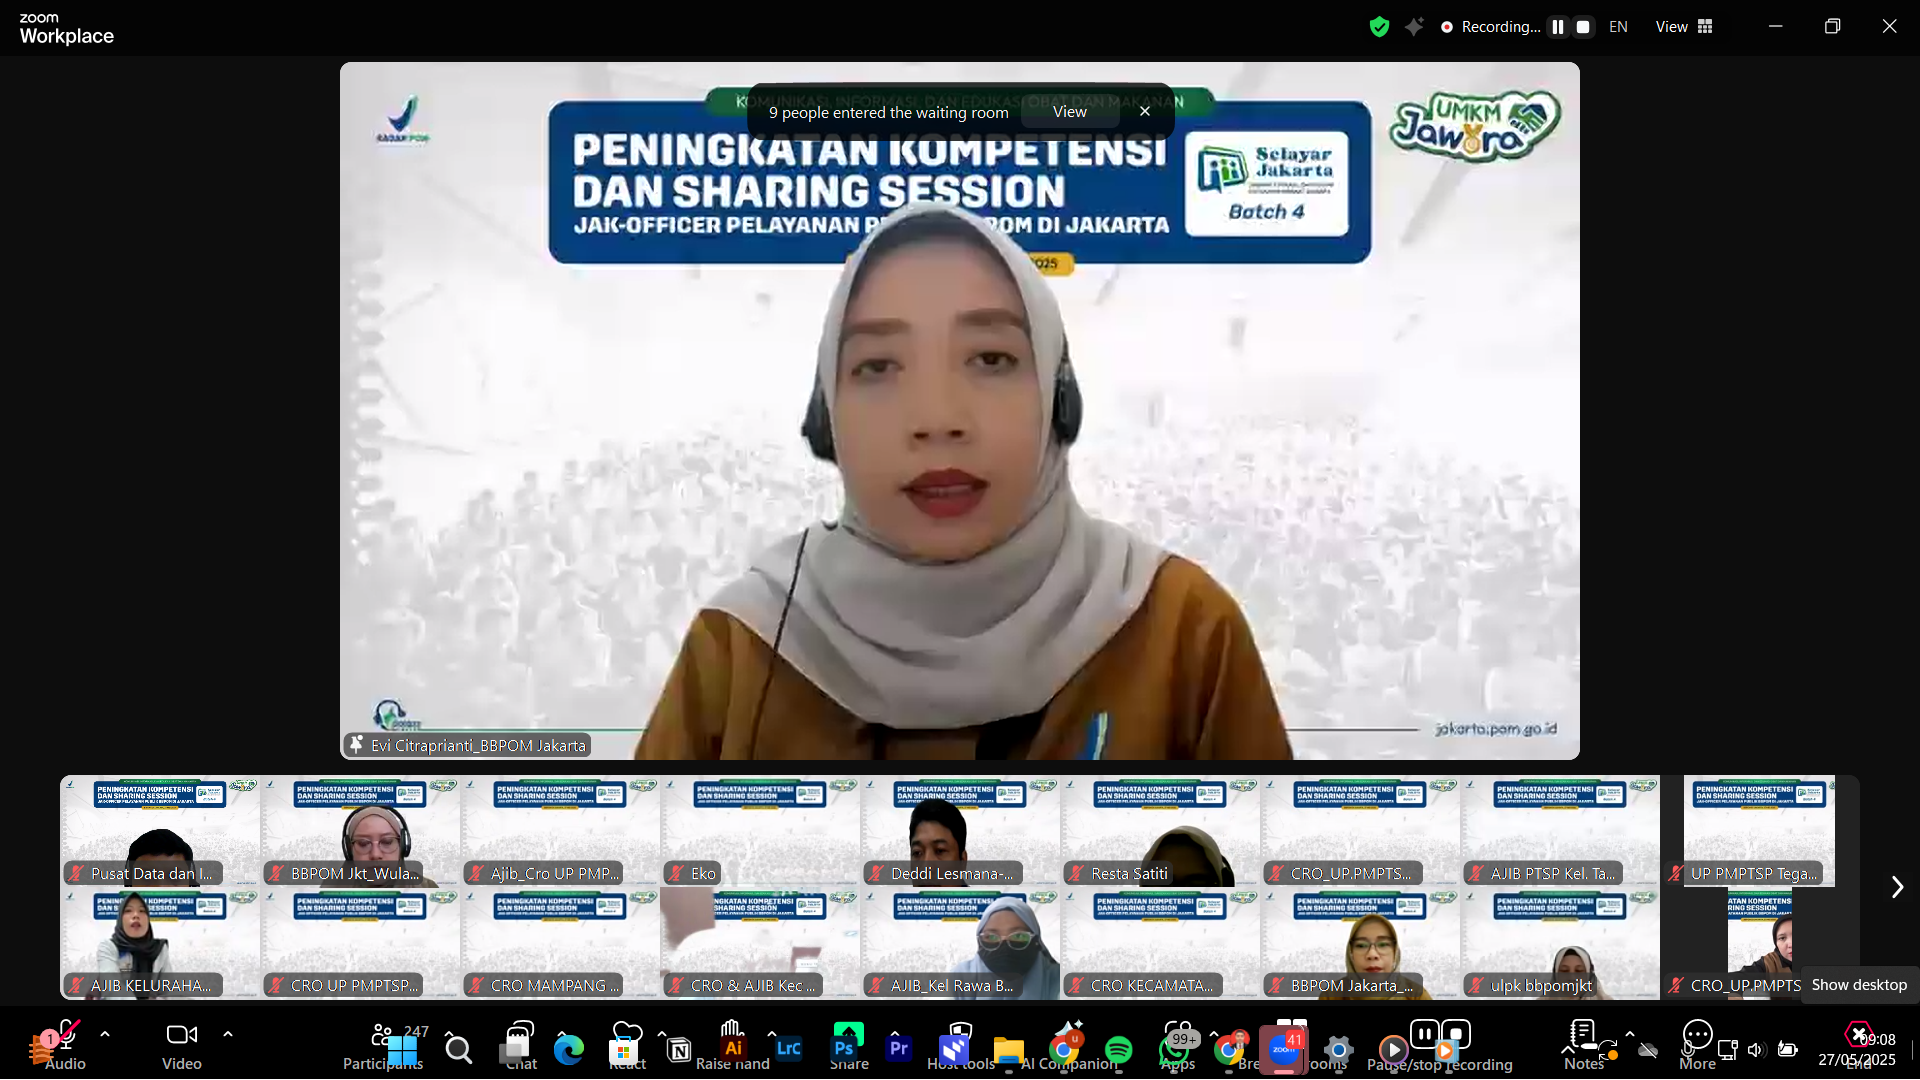Open the View layout menu
This screenshot has height=1080, width=1920.
pos(1683,27)
